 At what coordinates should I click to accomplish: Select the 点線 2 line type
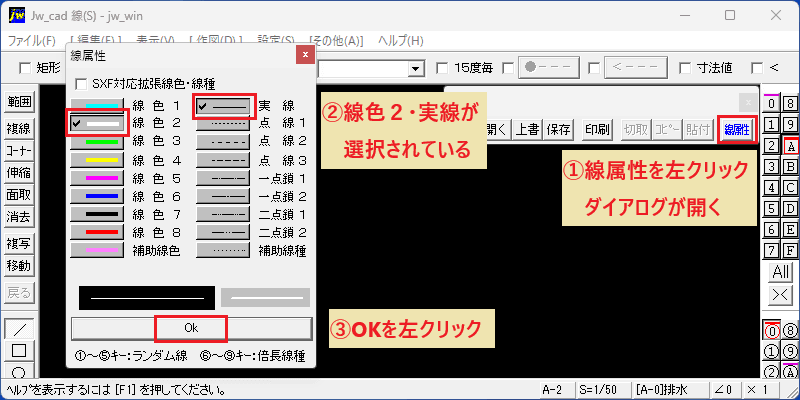coord(223,140)
